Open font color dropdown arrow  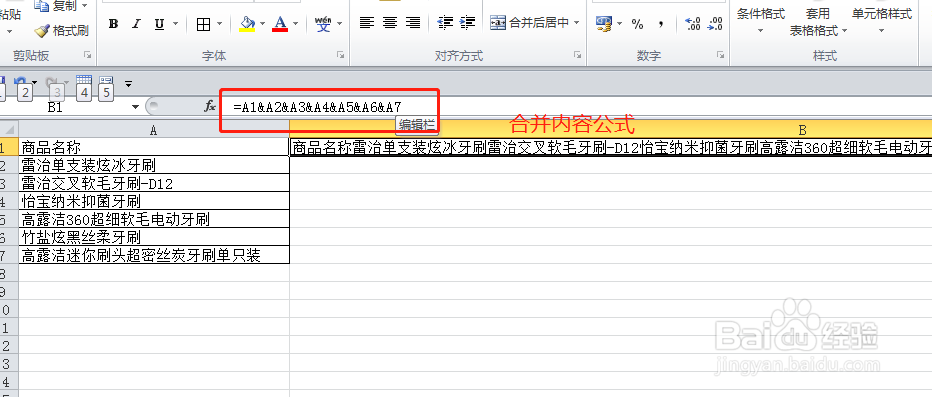click(x=295, y=24)
